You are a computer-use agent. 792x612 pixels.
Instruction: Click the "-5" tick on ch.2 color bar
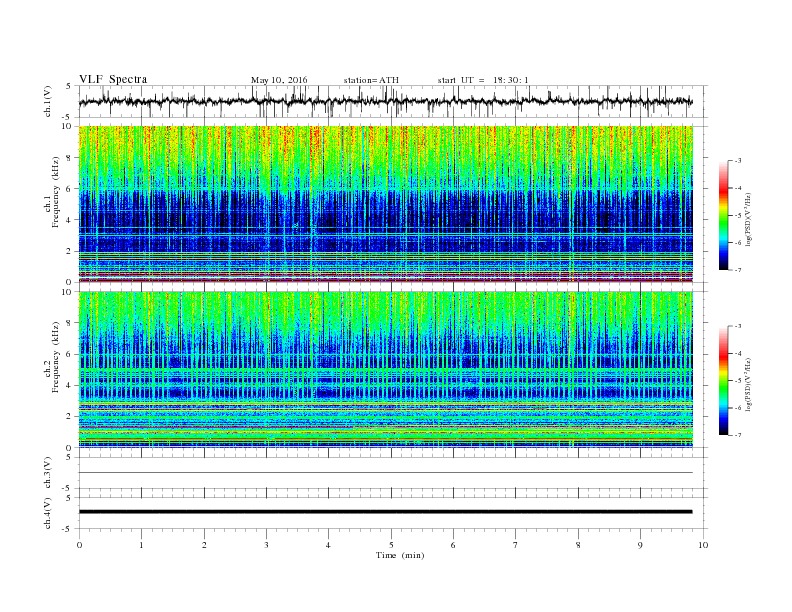[738, 381]
